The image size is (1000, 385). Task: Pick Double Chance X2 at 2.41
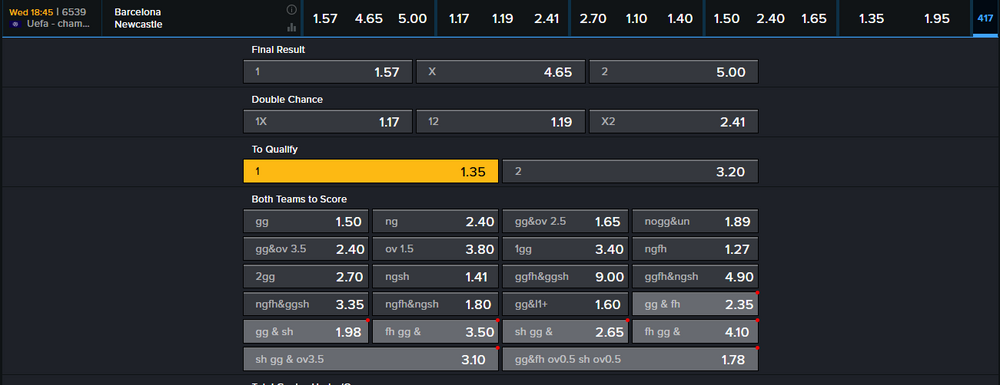click(x=673, y=122)
